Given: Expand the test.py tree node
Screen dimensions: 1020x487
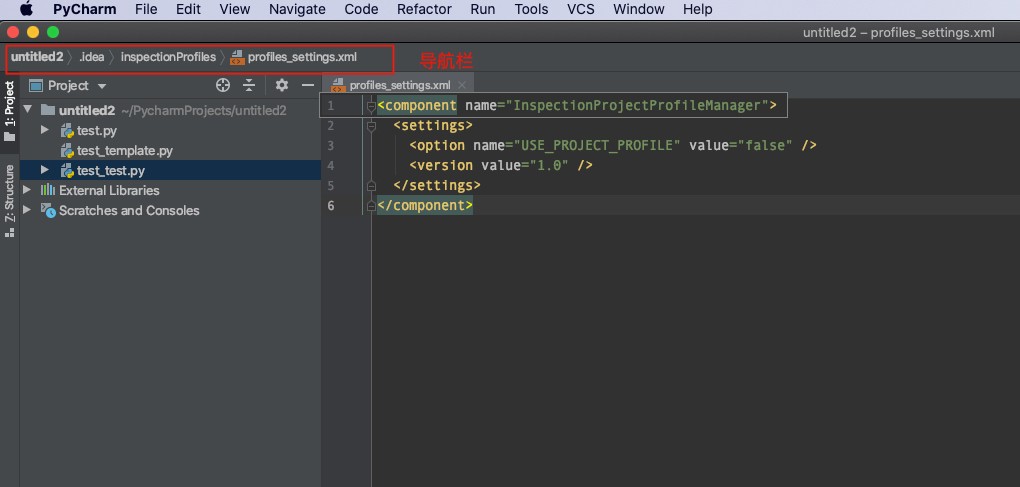Looking at the screenshot, I should [x=44, y=130].
